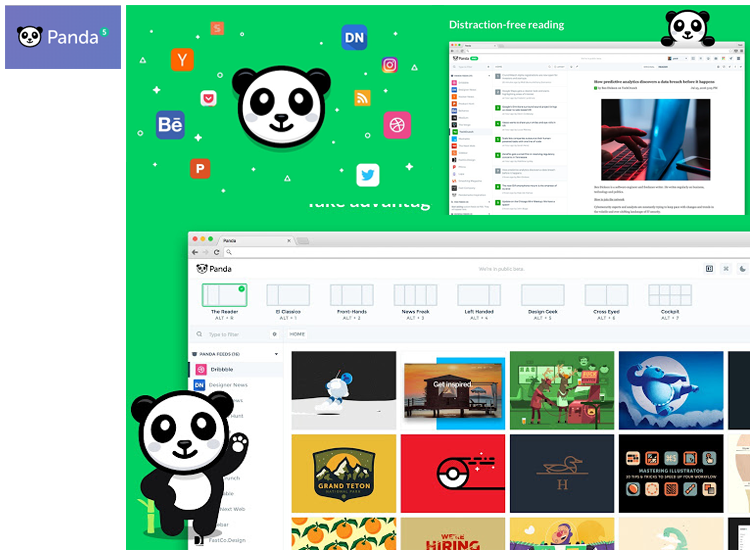Click the Twitter bird icon

[x=368, y=175]
